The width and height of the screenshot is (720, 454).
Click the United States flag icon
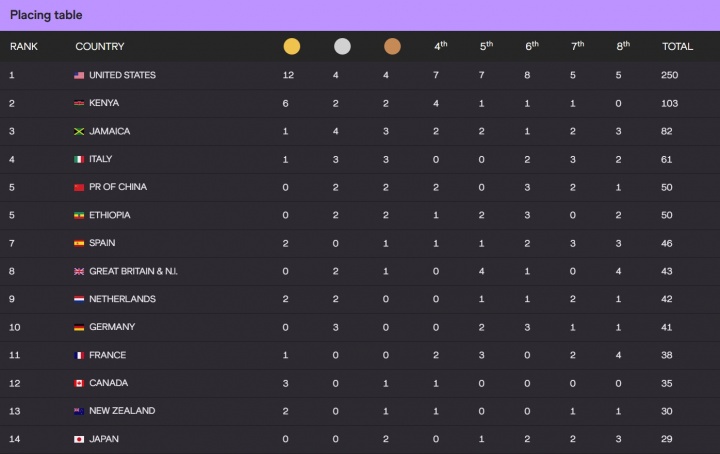[79, 75]
